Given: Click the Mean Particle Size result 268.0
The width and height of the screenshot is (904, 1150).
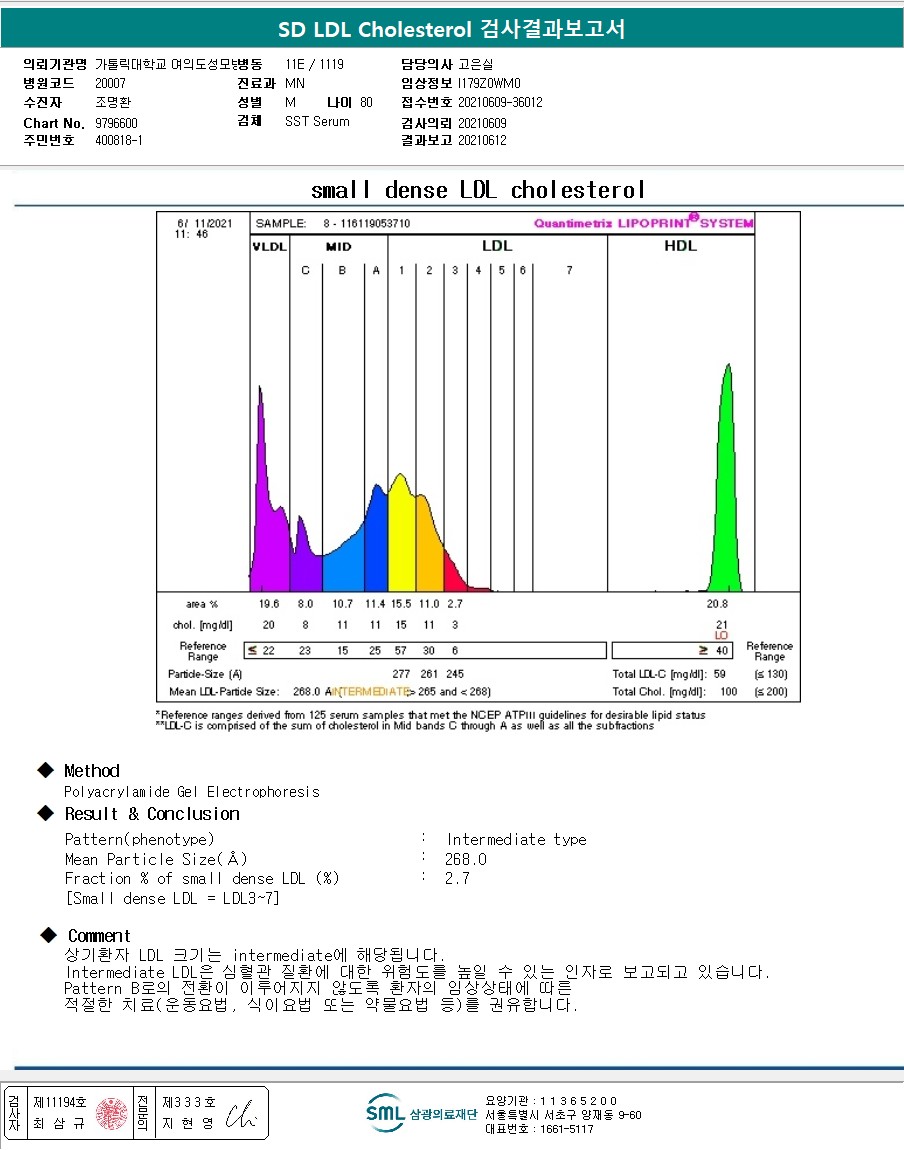Looking at the screenshot, I should [x=466, y=859].
